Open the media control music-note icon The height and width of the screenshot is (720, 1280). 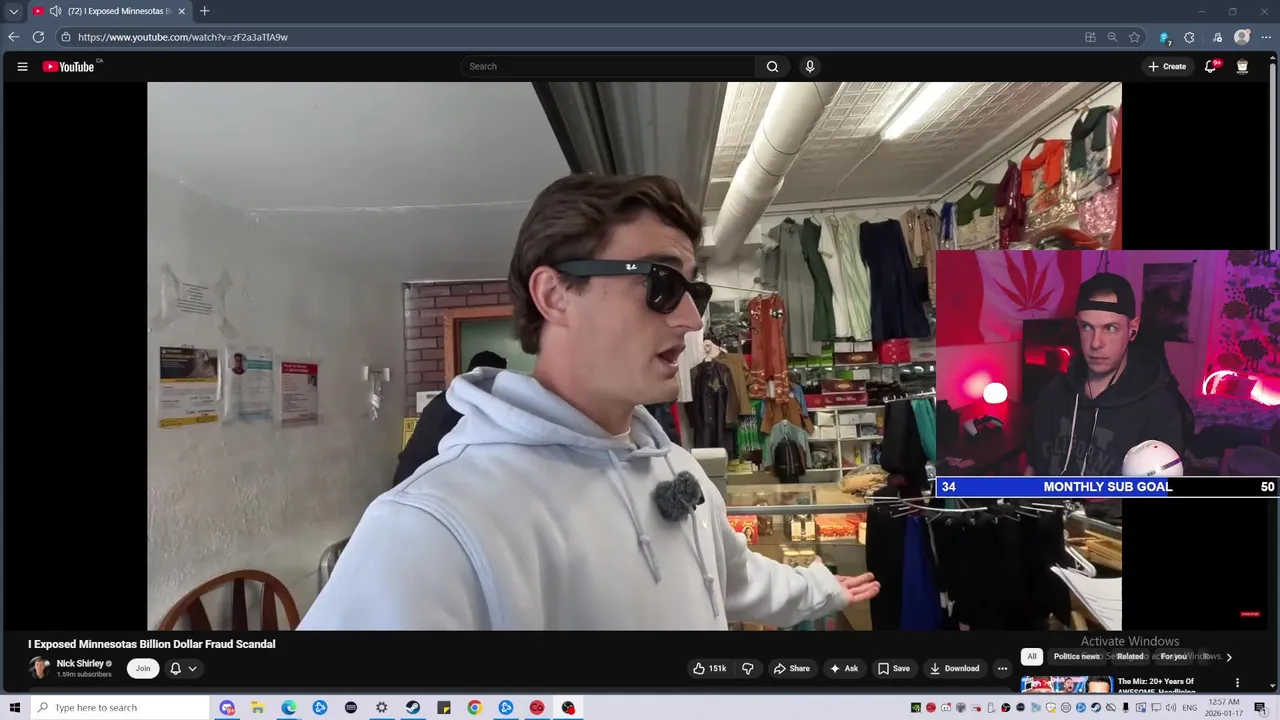tap(1217, 37)
